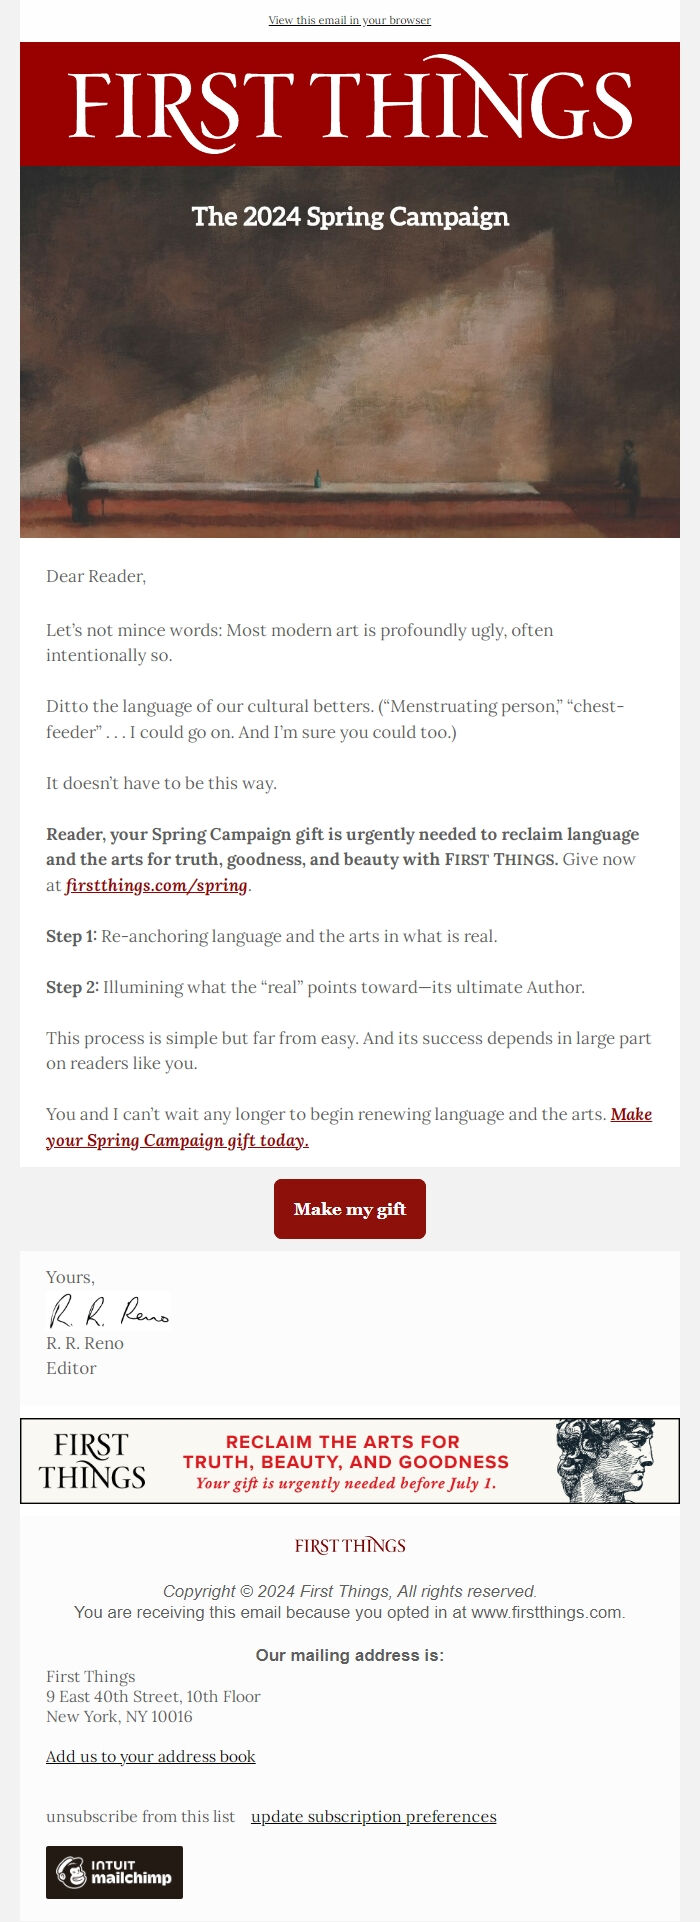Click the Copyright 2024 First Things notice
Image resolution: width=700 pixels, height=1922 pixels.
coord(349,1591)
